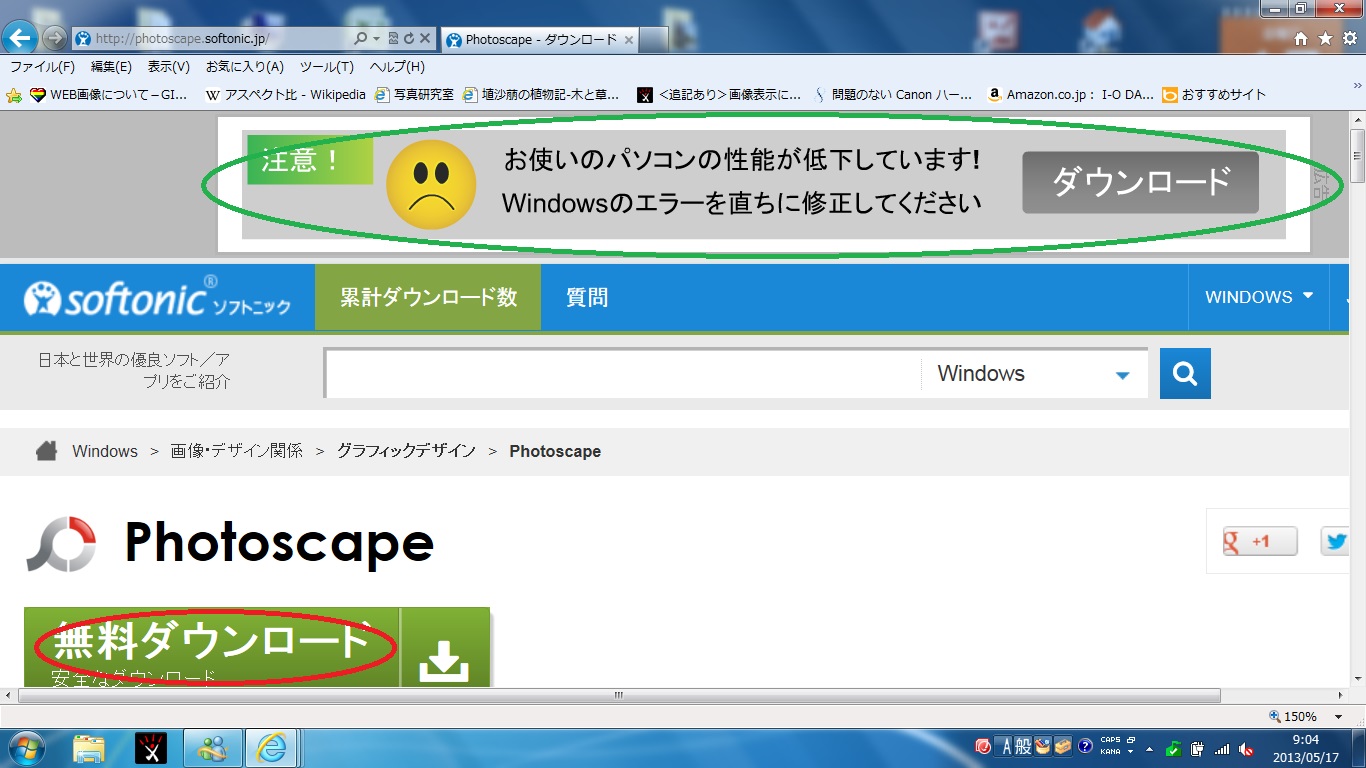The image size is (1366, 768).
Task: Click the browser Forward arrow button
Action: (x=55, y=39)
